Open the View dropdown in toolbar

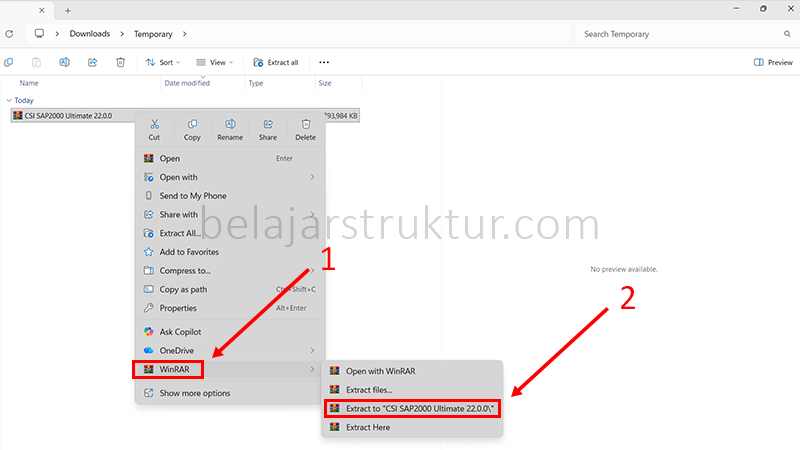click(x=214, y=62)
